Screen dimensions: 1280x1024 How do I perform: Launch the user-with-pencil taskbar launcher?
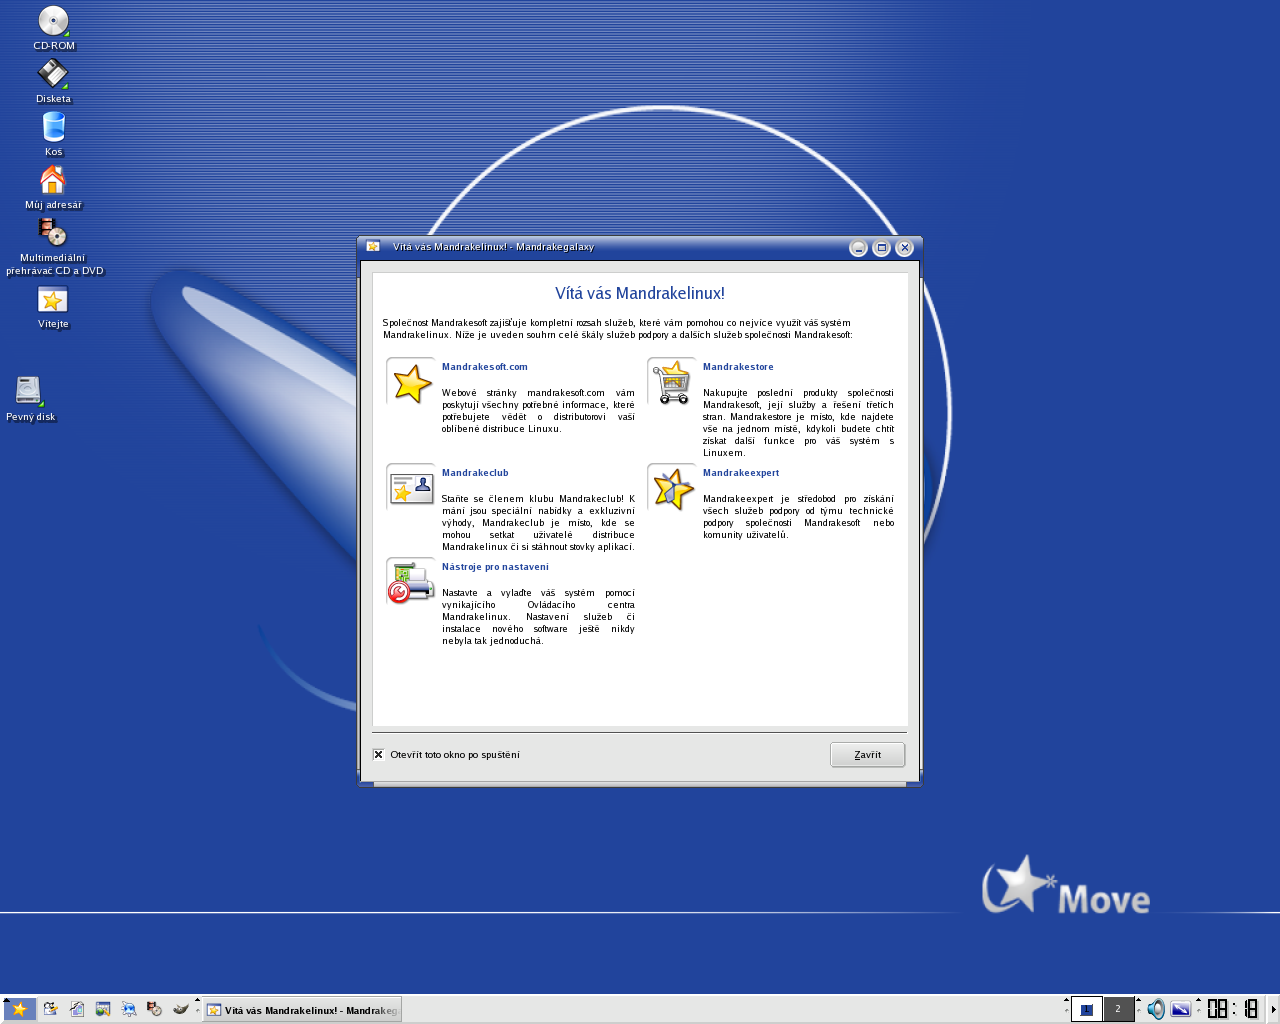click(50, 1009)
